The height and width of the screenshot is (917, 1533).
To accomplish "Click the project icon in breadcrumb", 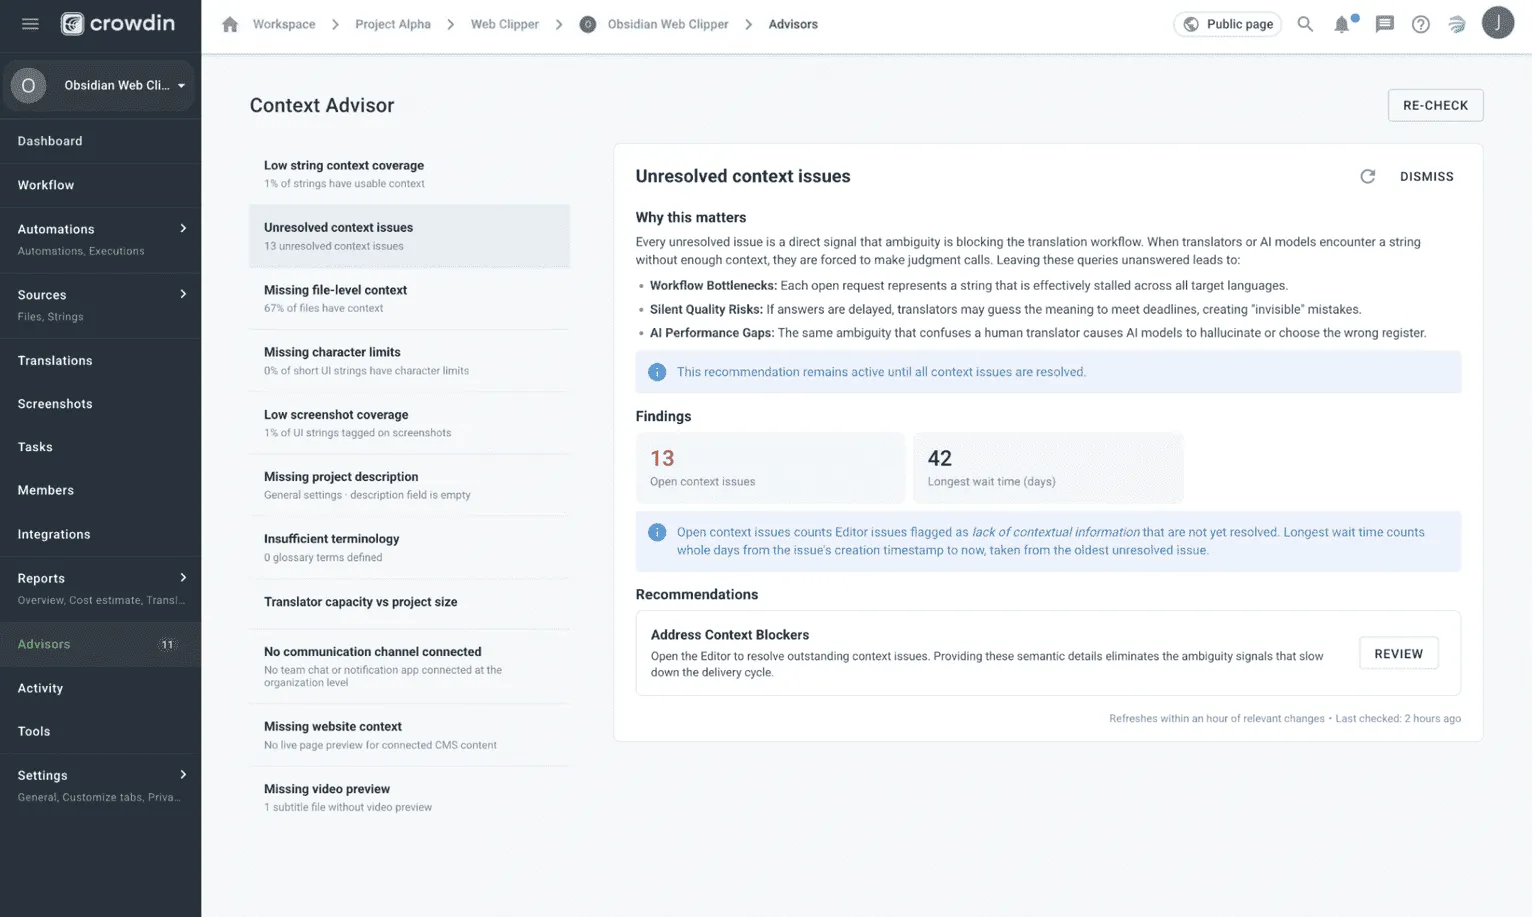I will pyautogui.click(x=588, y=24).
